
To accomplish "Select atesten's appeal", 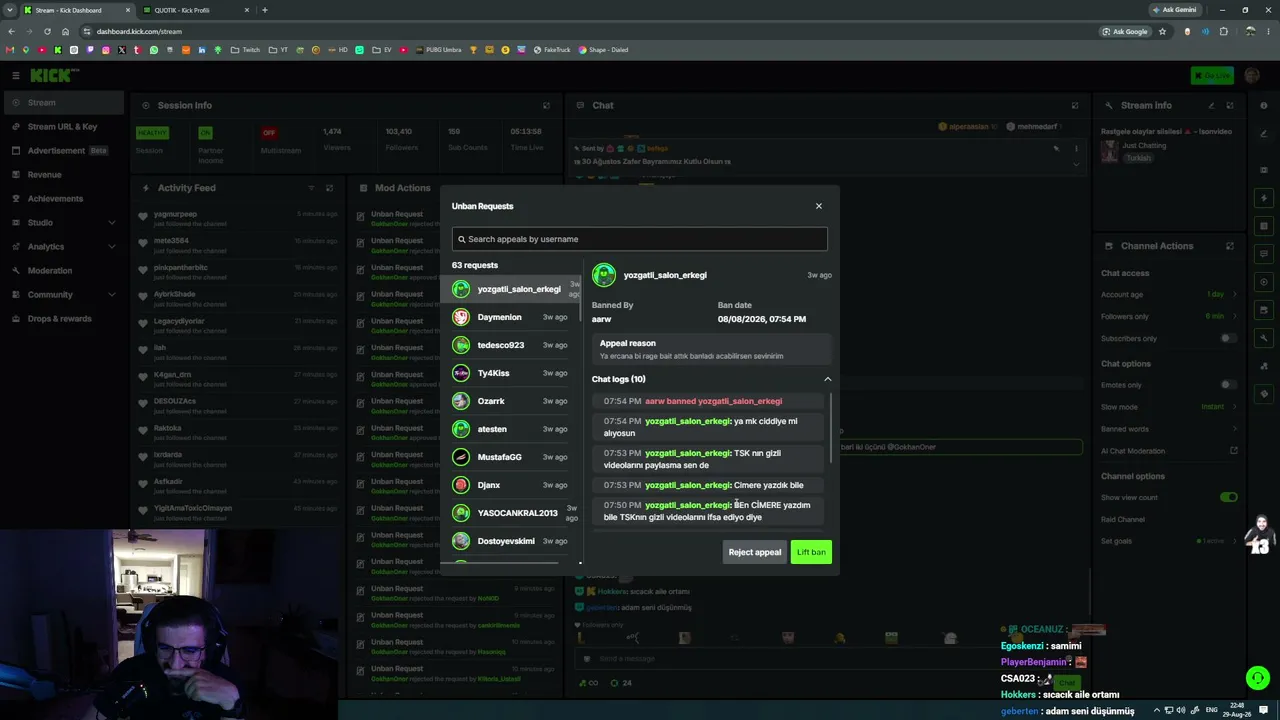I will click(511, 429).
